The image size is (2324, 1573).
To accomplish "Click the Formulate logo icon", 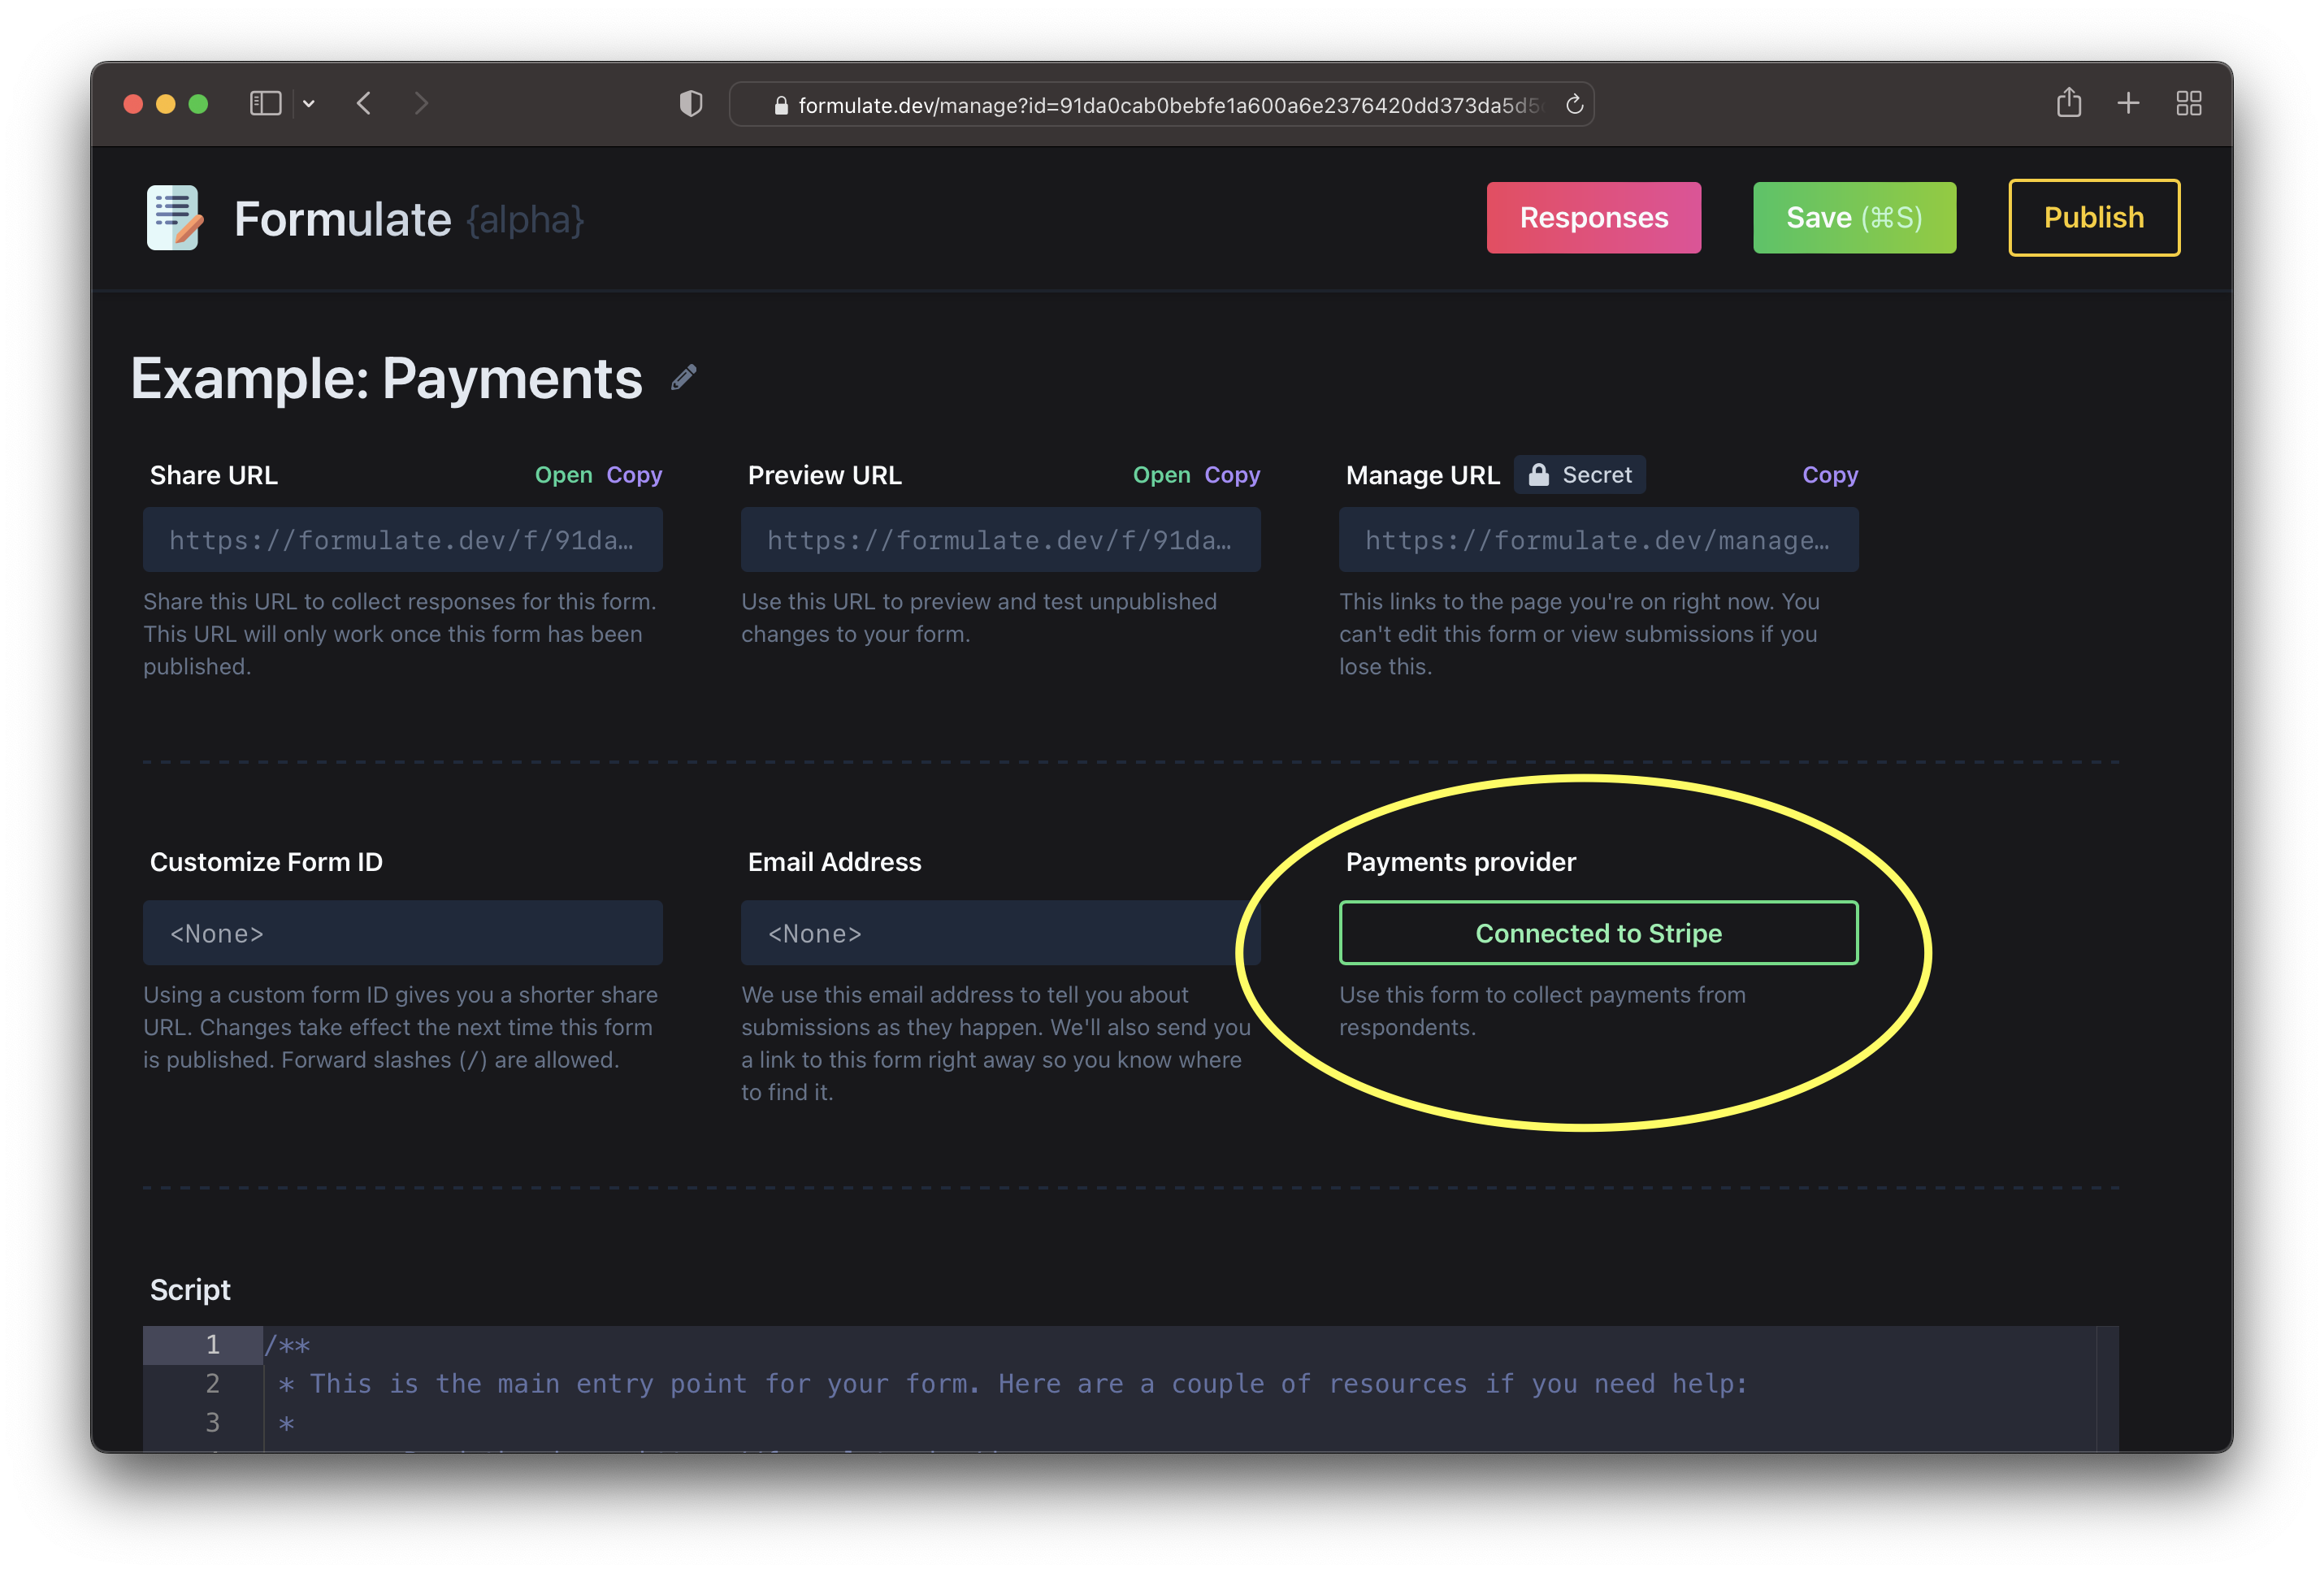I will [x=174, y=217].
